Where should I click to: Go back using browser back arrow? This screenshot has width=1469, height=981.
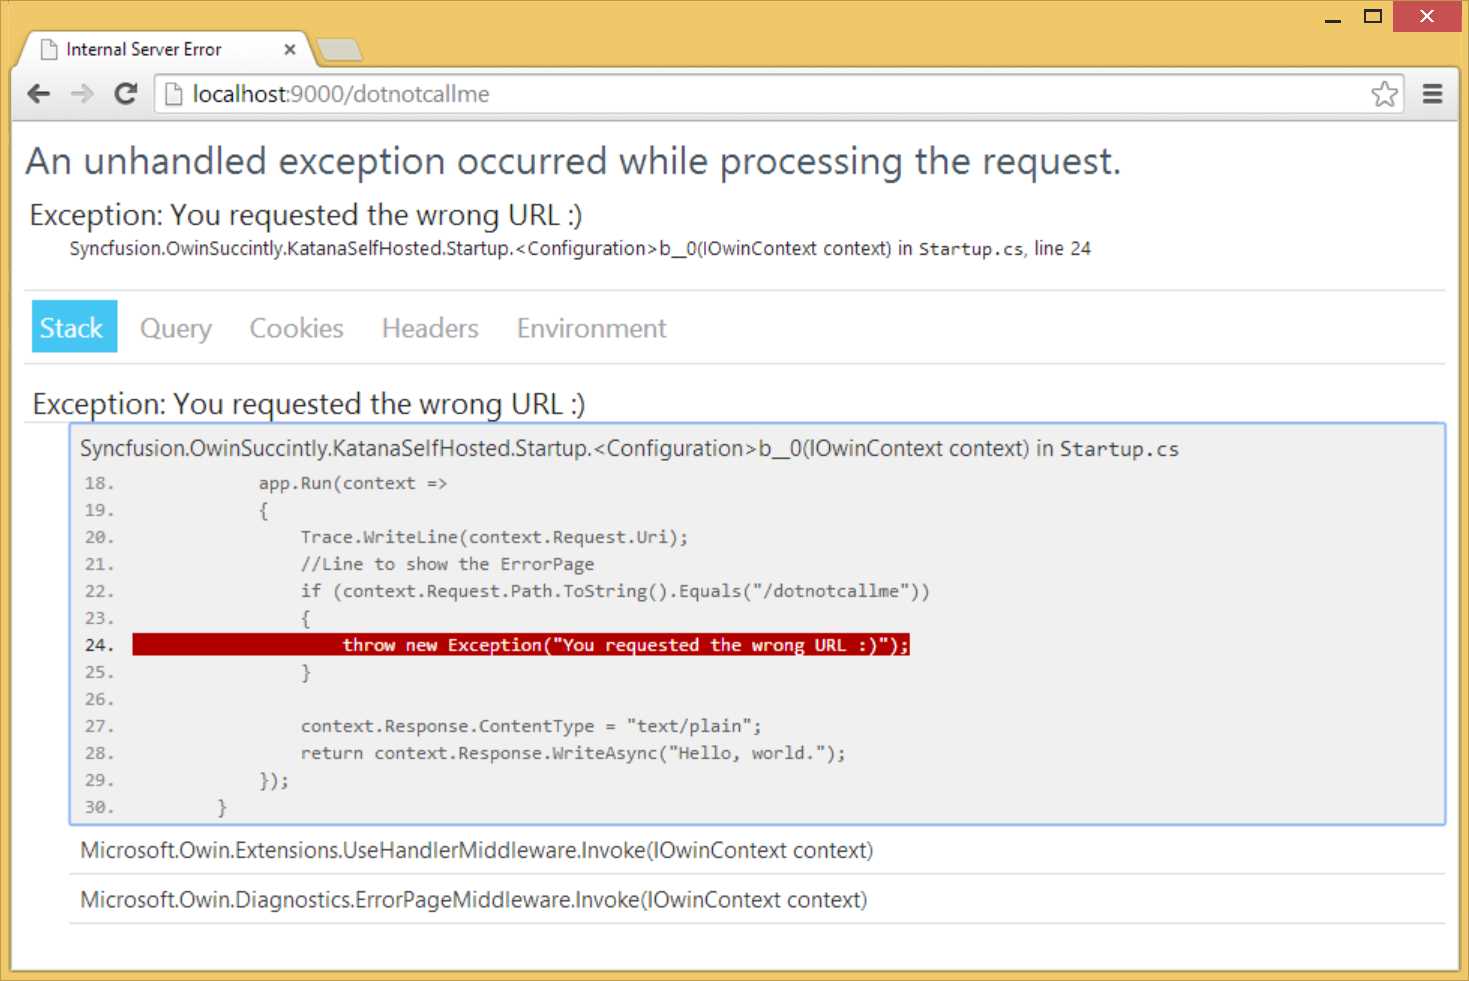[x=39, y=94]
